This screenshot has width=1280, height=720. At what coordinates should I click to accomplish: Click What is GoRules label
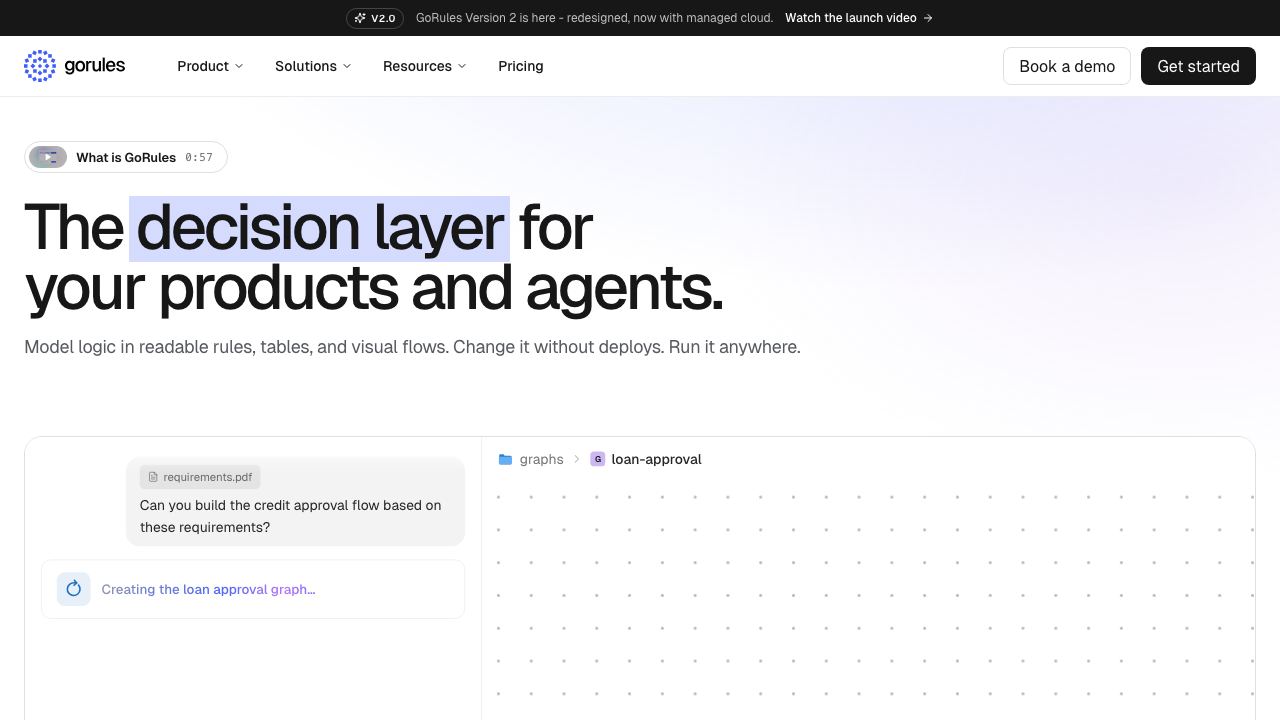pos(126,157)
